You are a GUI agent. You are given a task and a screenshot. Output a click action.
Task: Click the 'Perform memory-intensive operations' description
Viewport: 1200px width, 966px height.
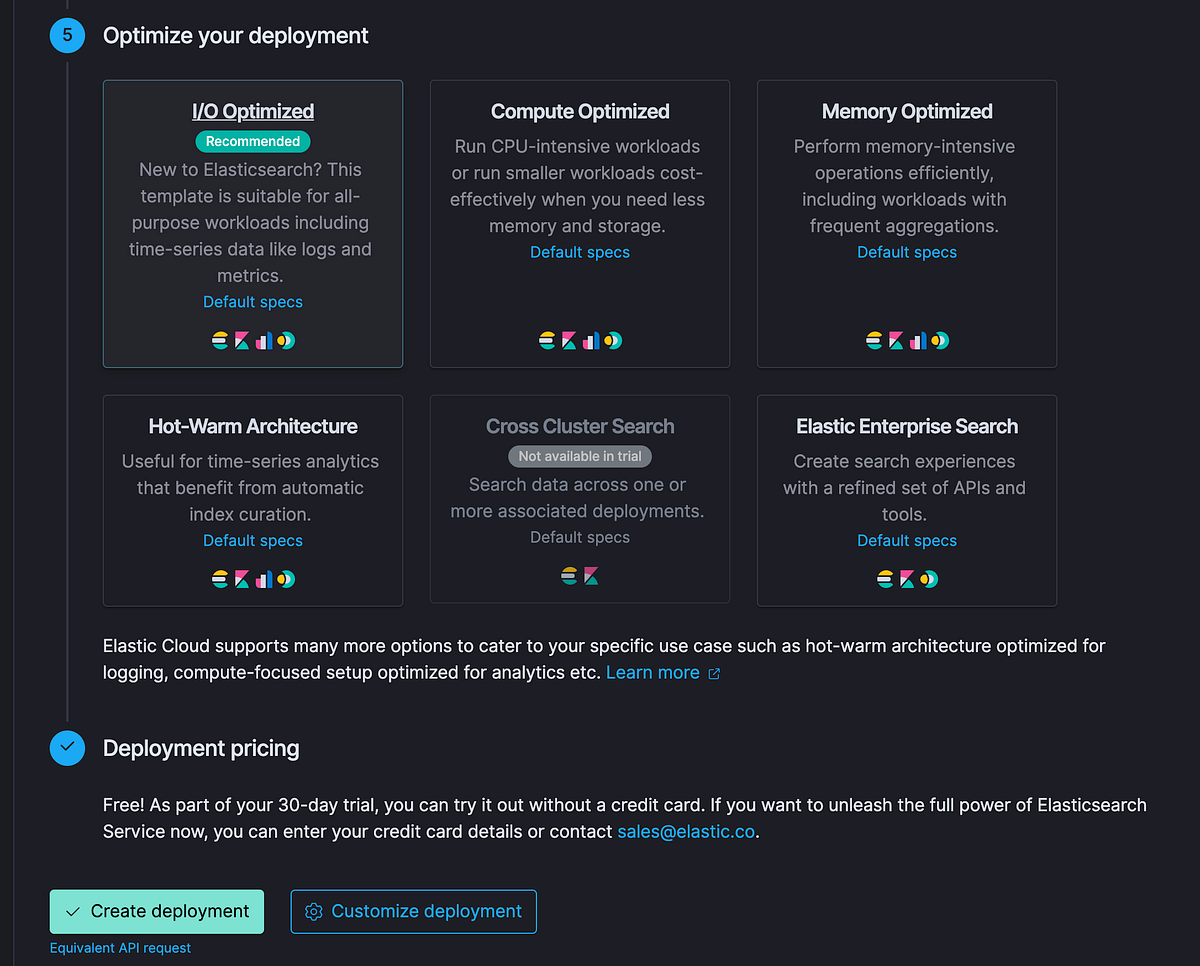[x=905, y=186]
